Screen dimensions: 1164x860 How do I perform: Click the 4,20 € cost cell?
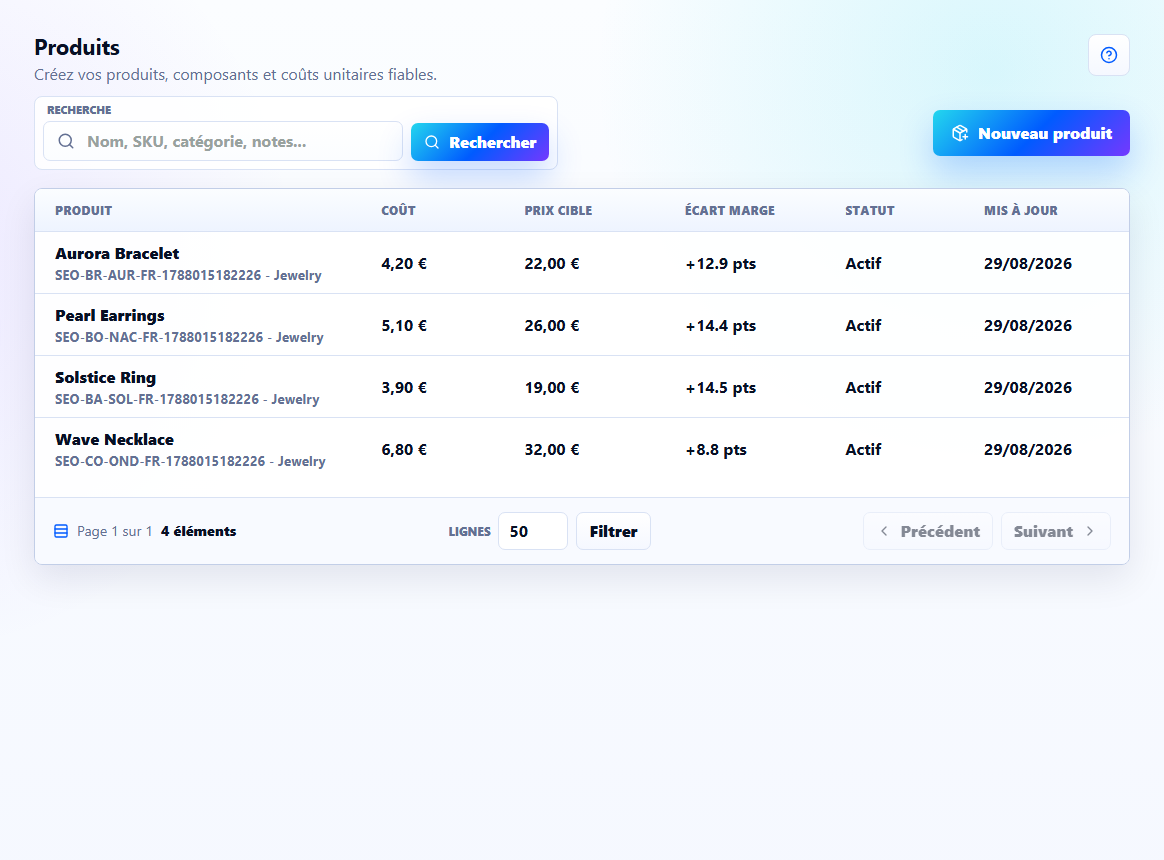click(404, 264)
